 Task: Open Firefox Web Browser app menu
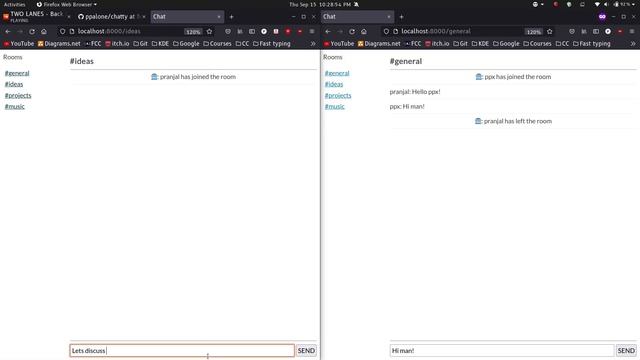point(67,4)
